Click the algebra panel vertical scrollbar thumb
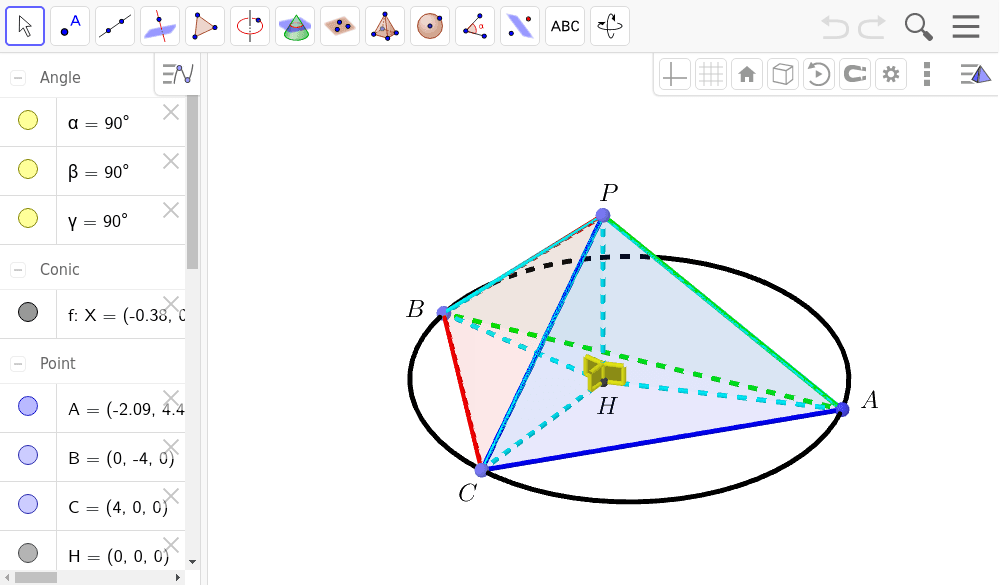This screenshot has width=1000, height=587. tap(193, 182)
